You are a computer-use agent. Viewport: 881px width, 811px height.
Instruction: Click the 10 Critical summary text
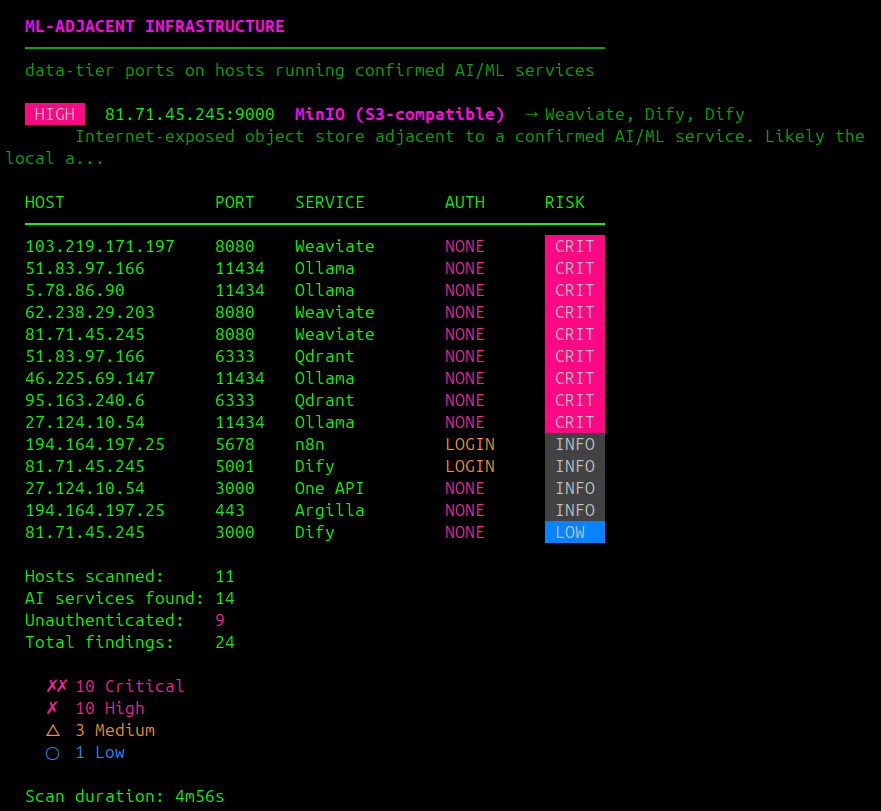(130, 686)
